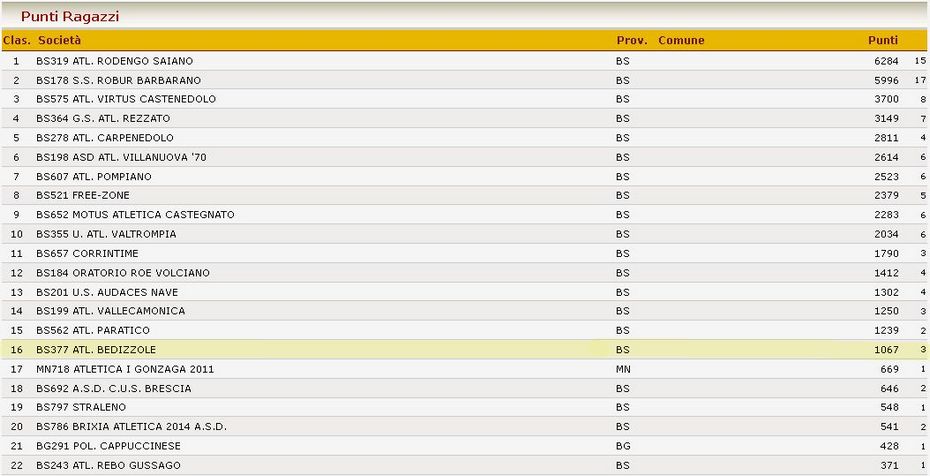Click points value 646
This screenshot has height=476, width=930.
(x=889, y=388)
